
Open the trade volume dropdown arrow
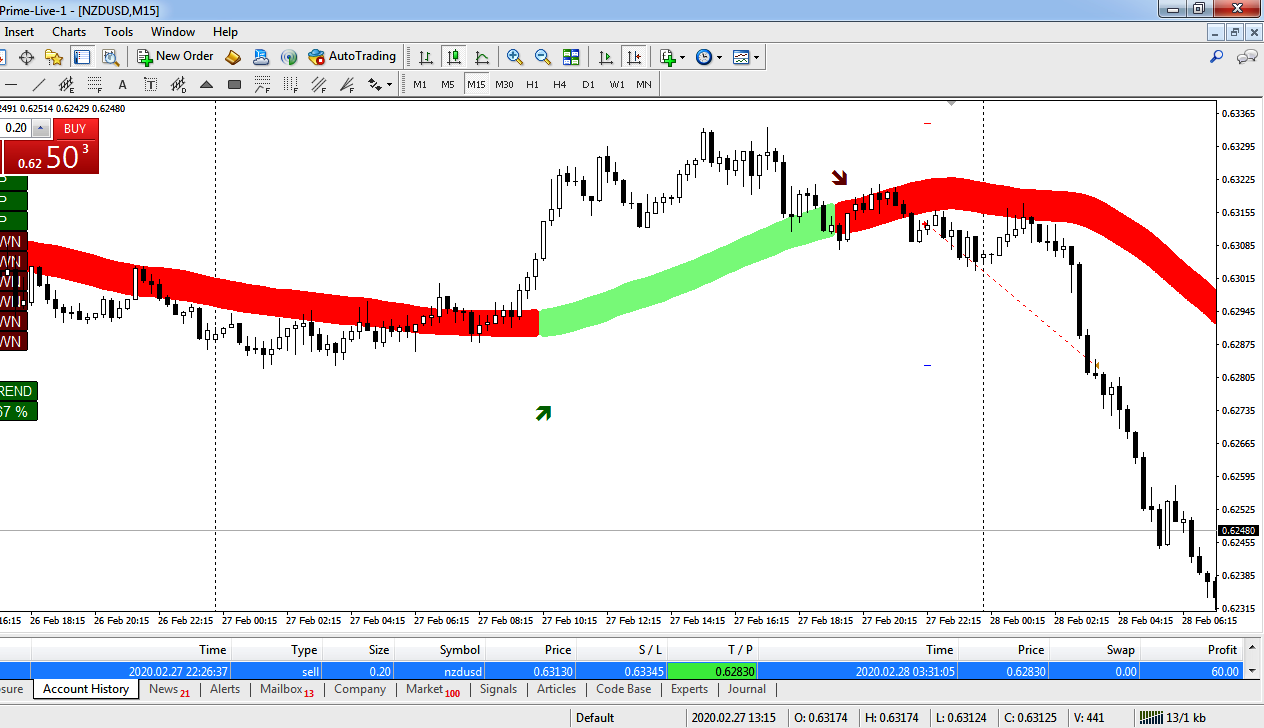41,128
